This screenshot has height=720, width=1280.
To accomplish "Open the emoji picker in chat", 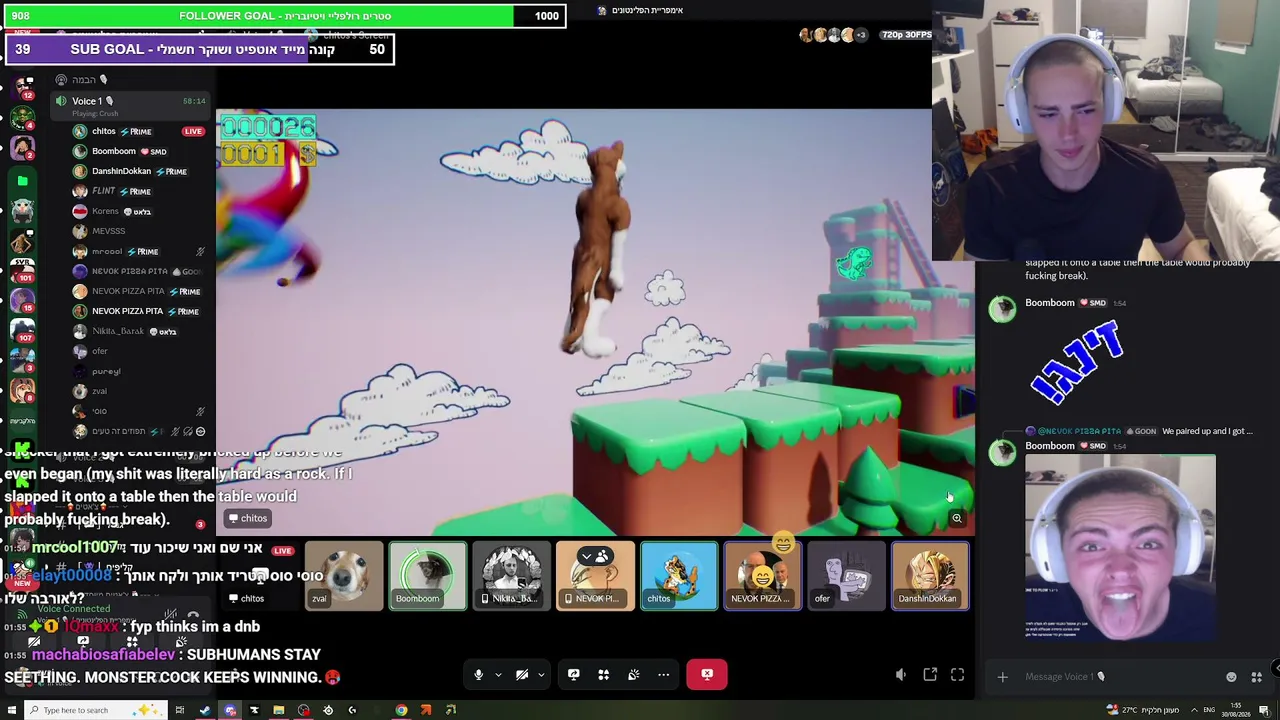I will (1231, 677).
